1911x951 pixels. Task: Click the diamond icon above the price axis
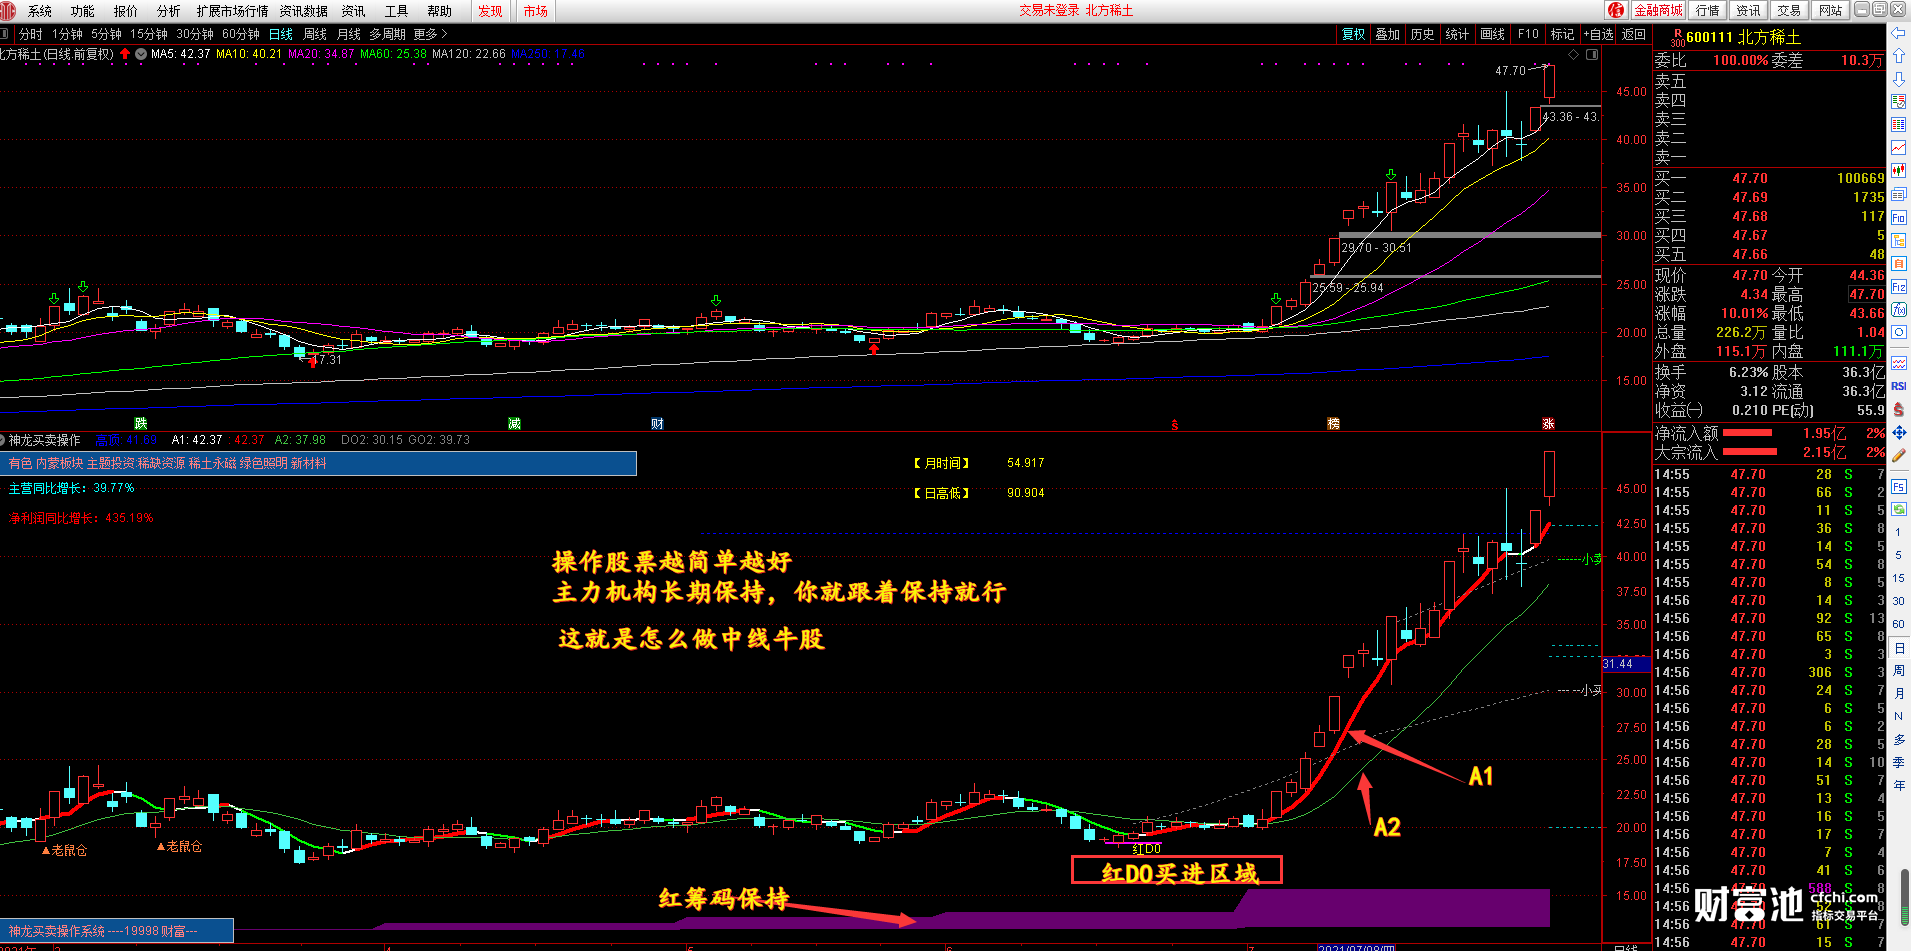(x=1574, y=54)
